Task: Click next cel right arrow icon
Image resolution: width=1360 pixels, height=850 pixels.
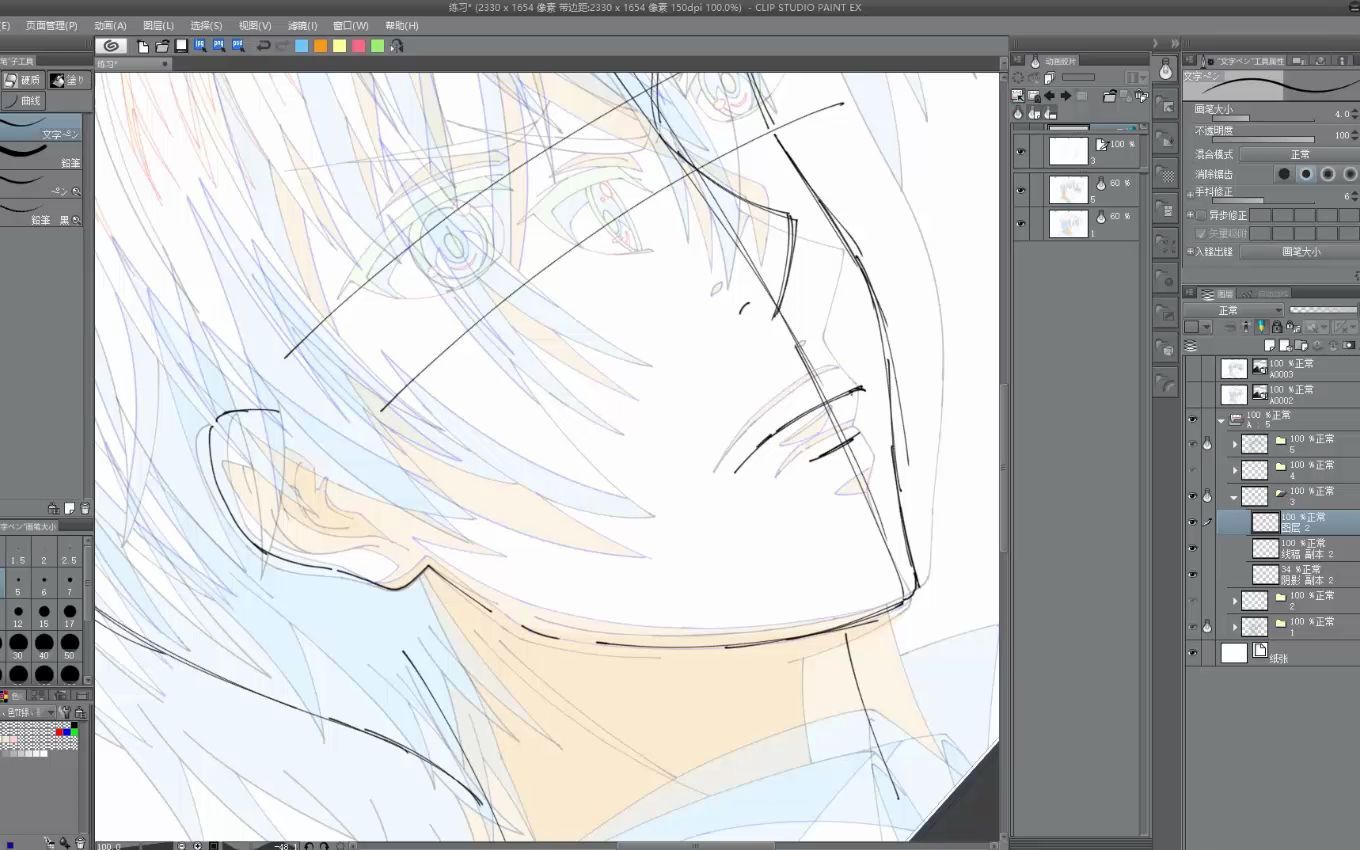Action: (1066, 96)
